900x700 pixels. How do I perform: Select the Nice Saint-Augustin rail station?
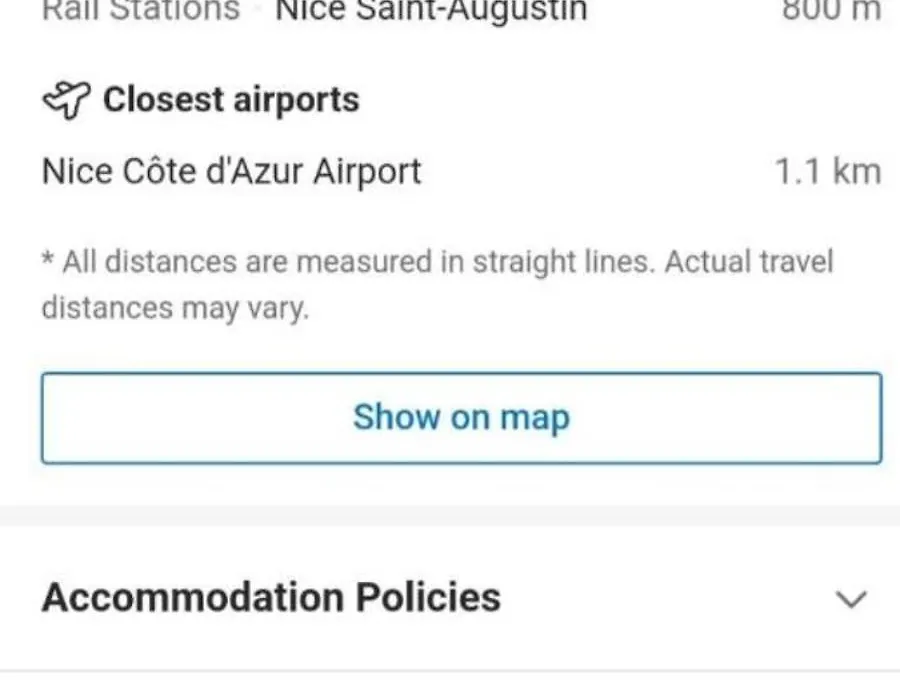coord(431,10)
